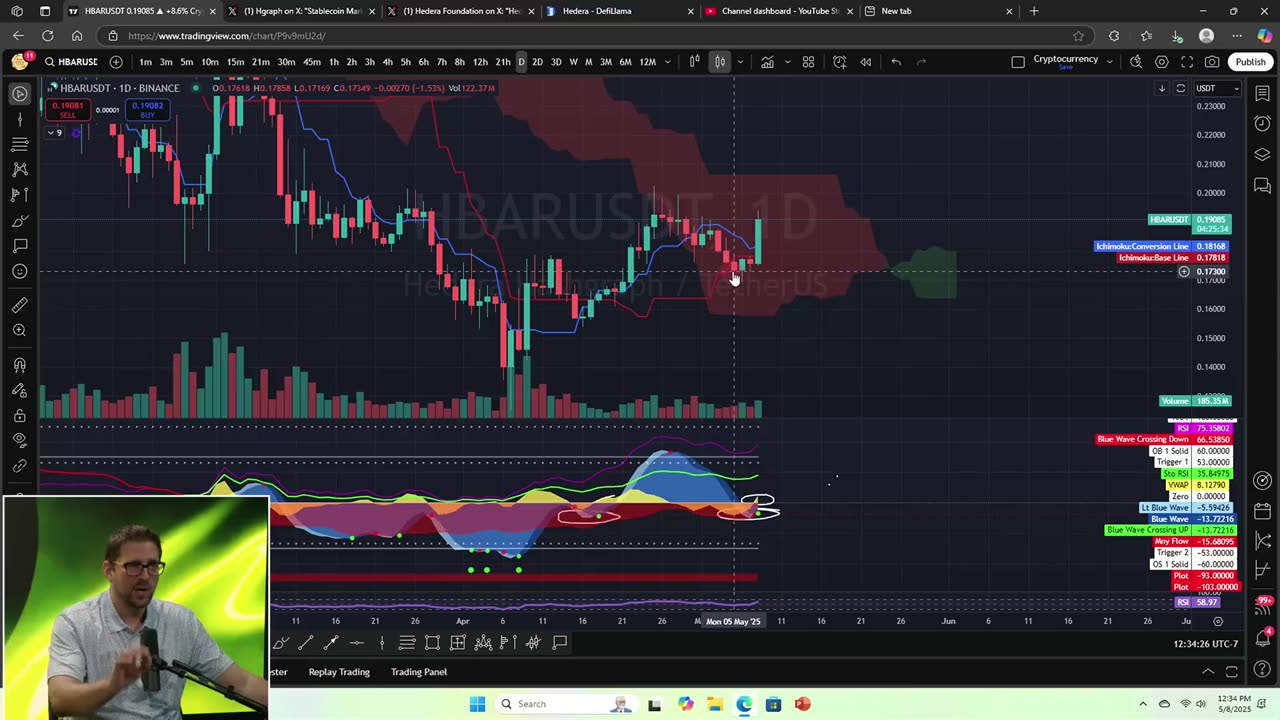Select the ruler measure tool
This screenshot has height=720, width=1280.
coord(20,305)
